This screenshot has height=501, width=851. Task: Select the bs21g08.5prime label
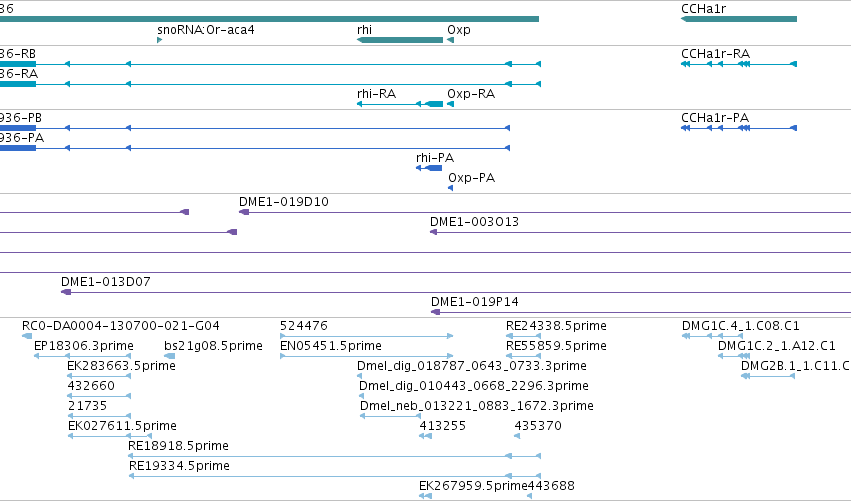(213, 346)
